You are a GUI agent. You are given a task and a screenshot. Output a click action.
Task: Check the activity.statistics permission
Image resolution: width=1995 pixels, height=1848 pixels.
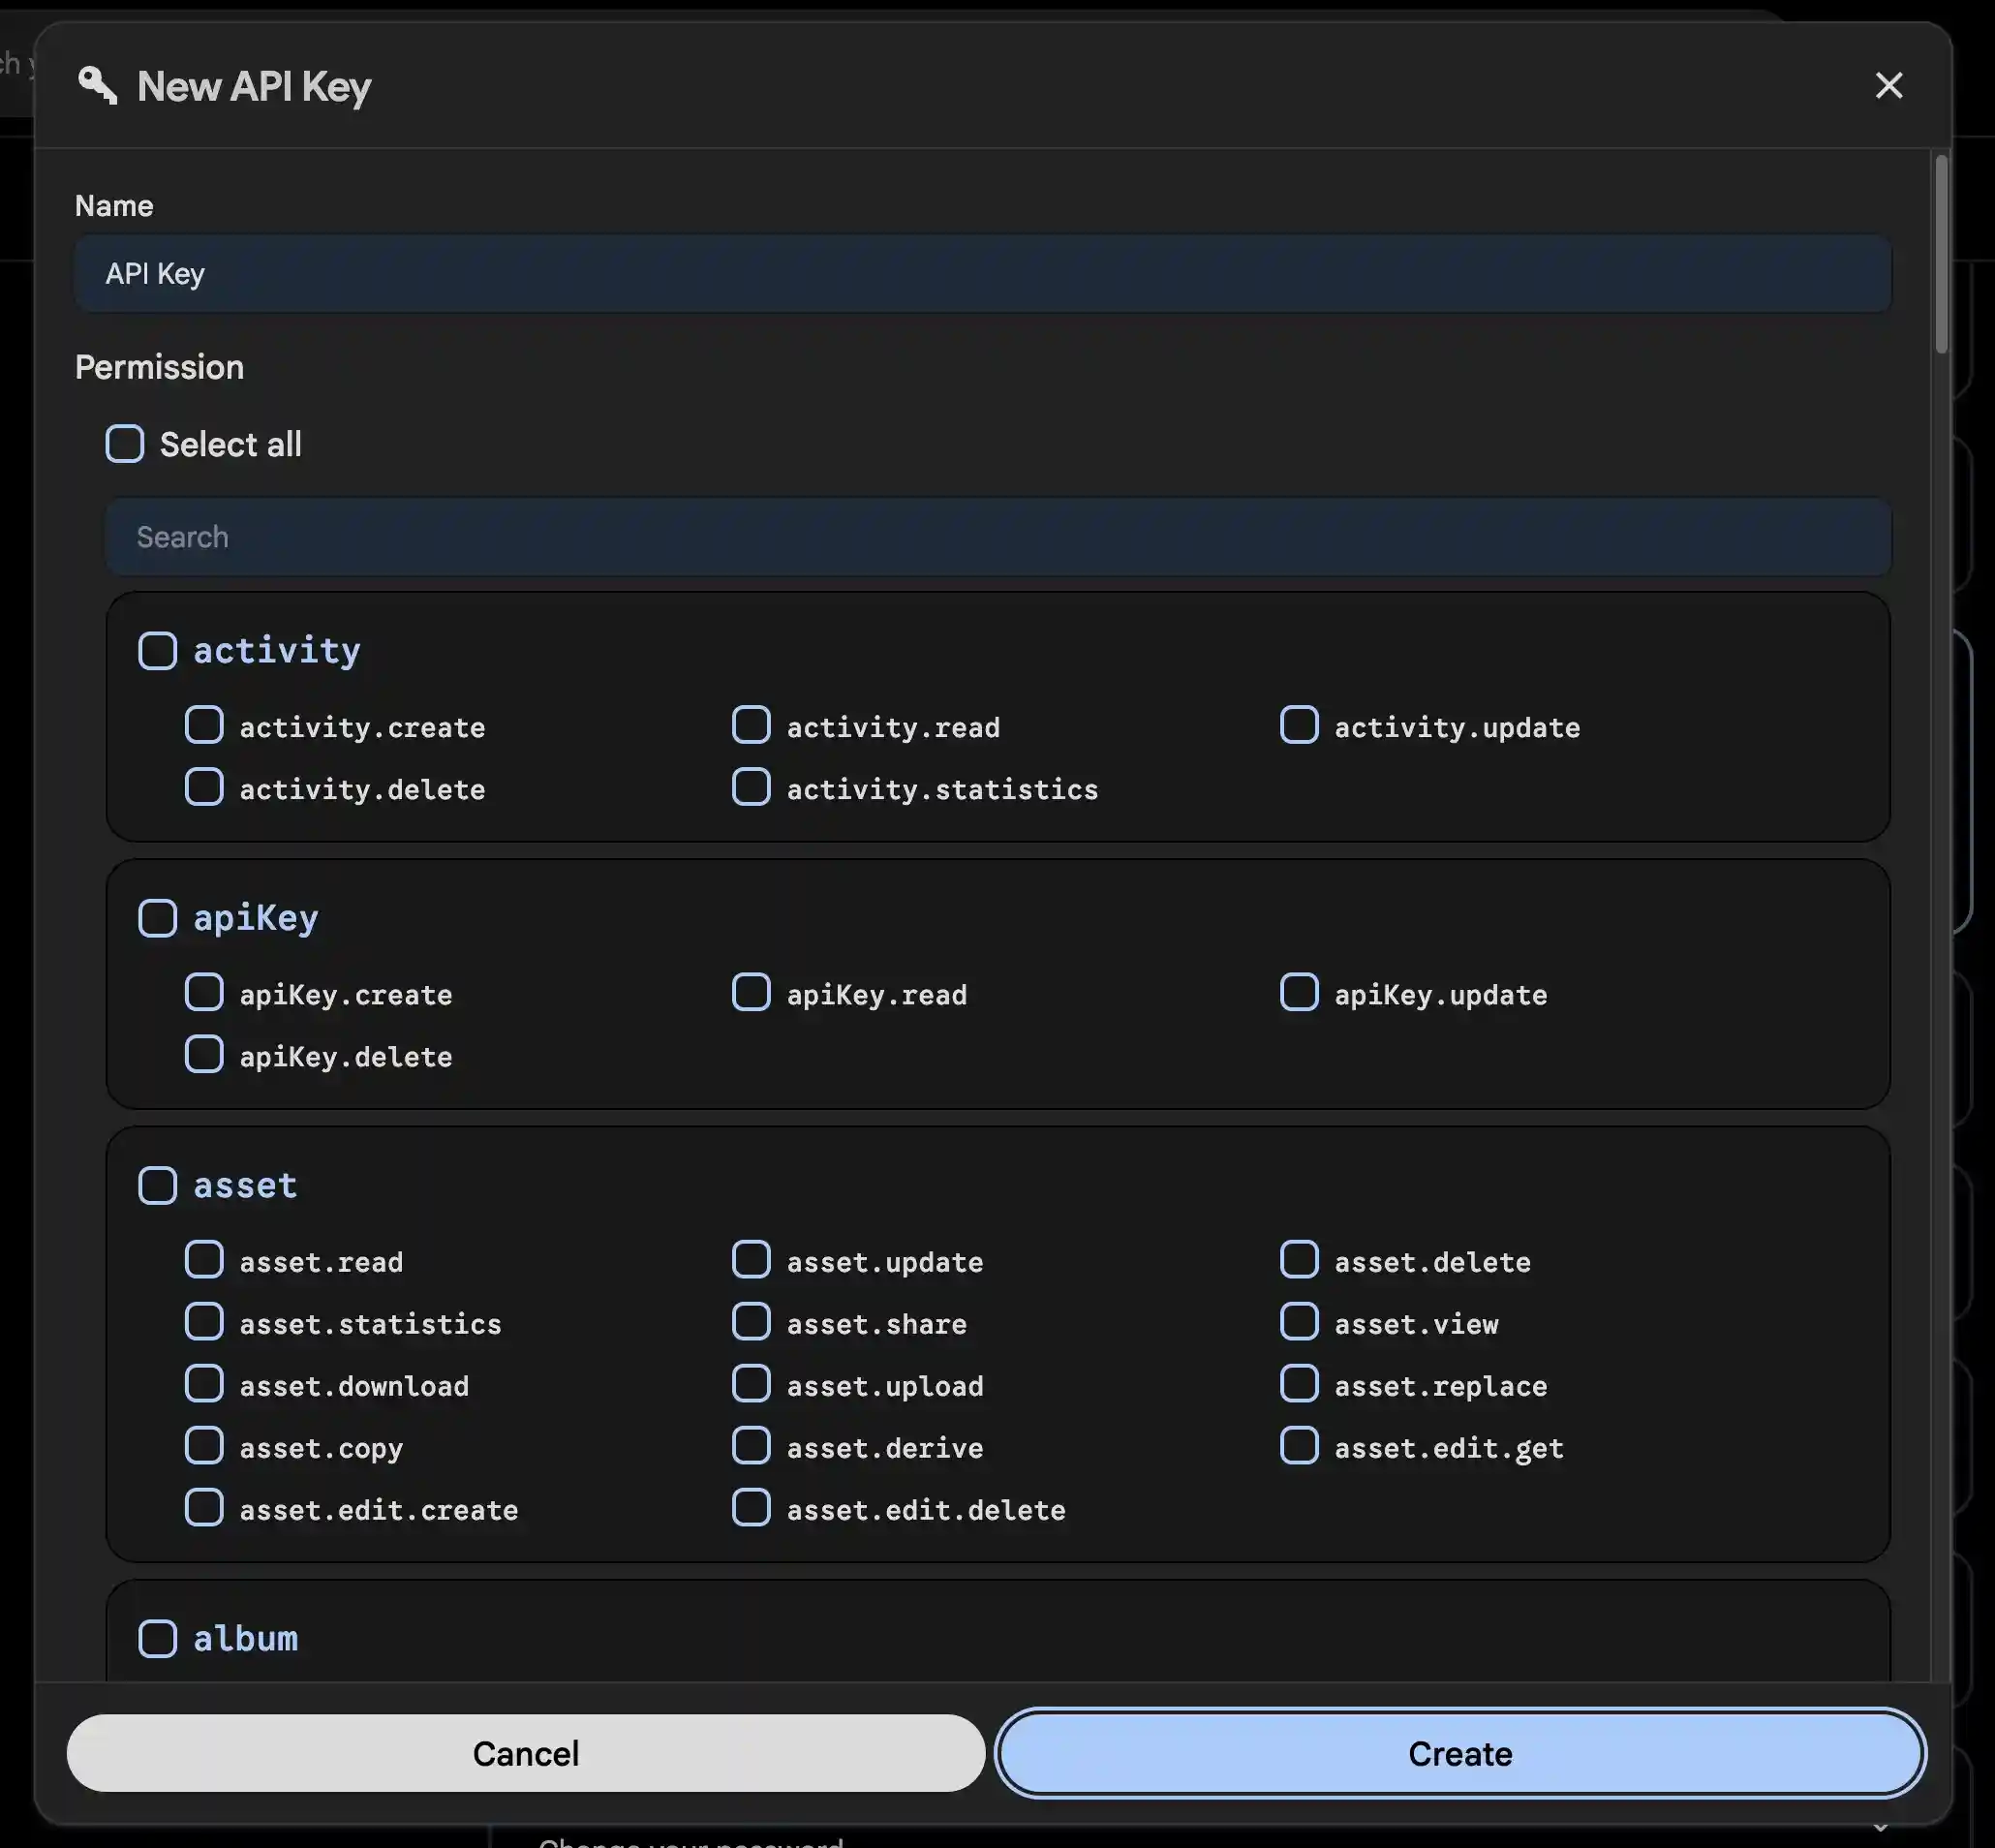(751, 787)
